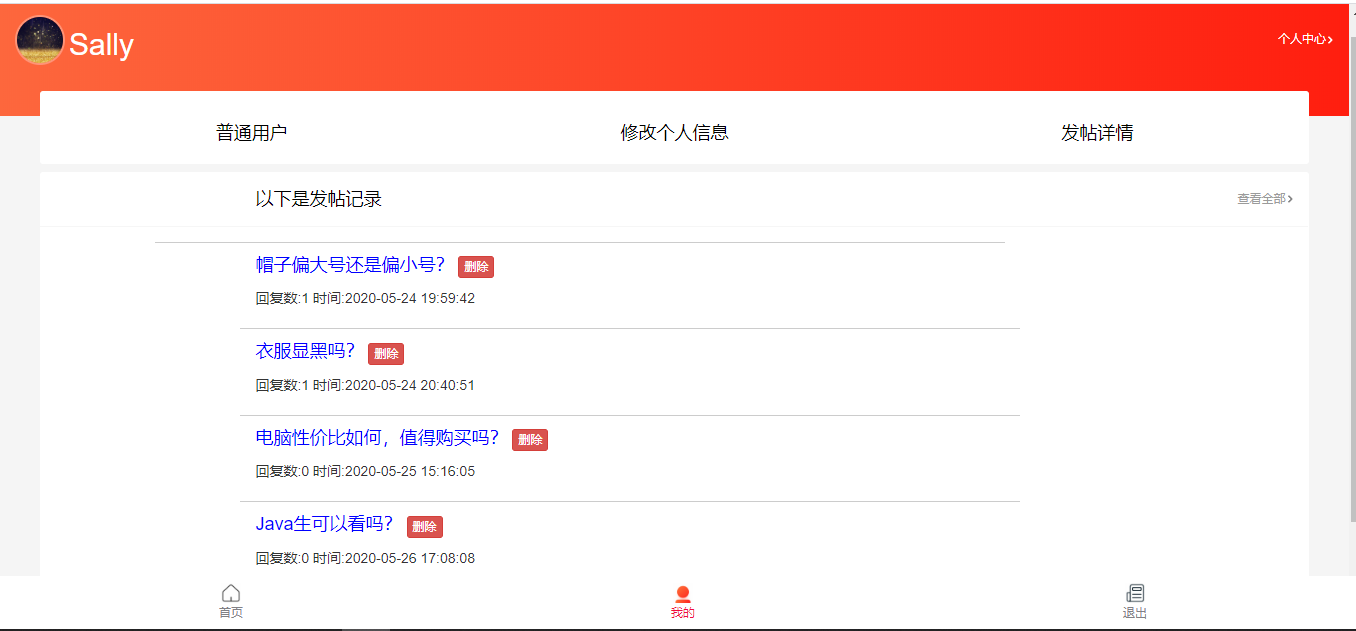Click timestamp 2020-05-24 20:40:51
Image resolution: width=1356 pixels, height=631 pixels.
click(410, 385)
